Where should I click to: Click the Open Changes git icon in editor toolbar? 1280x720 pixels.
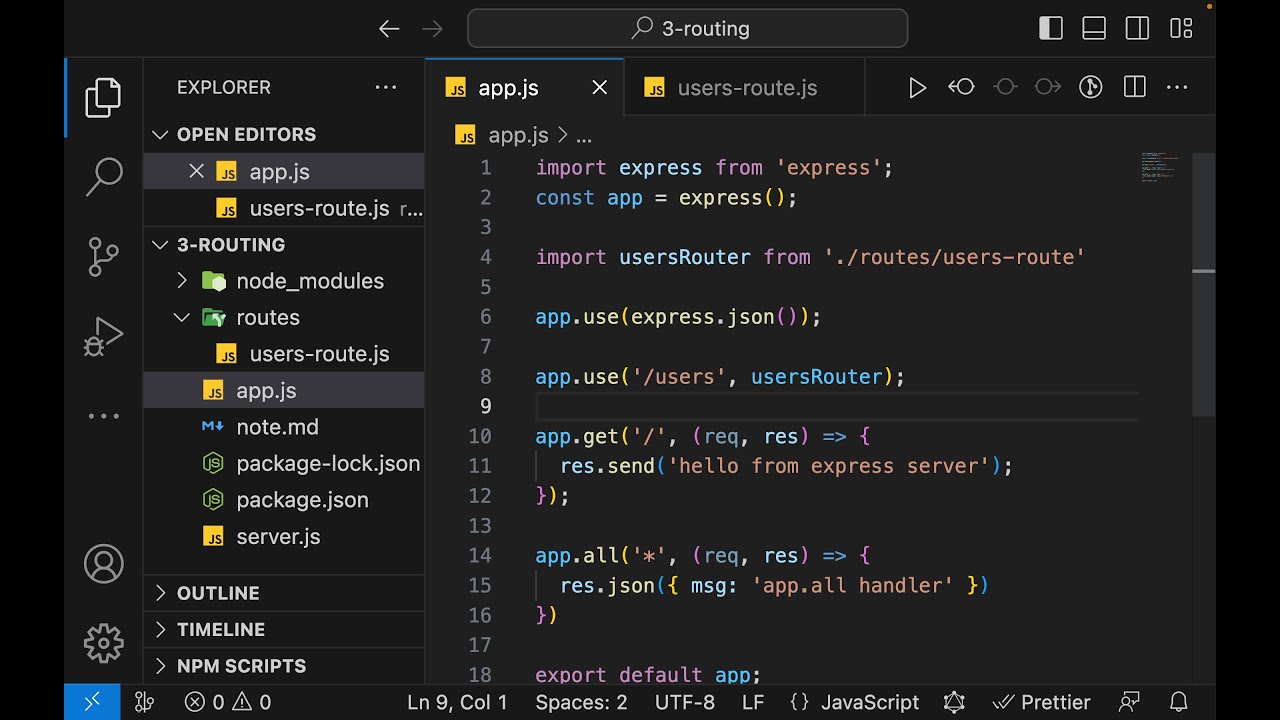1090,88
